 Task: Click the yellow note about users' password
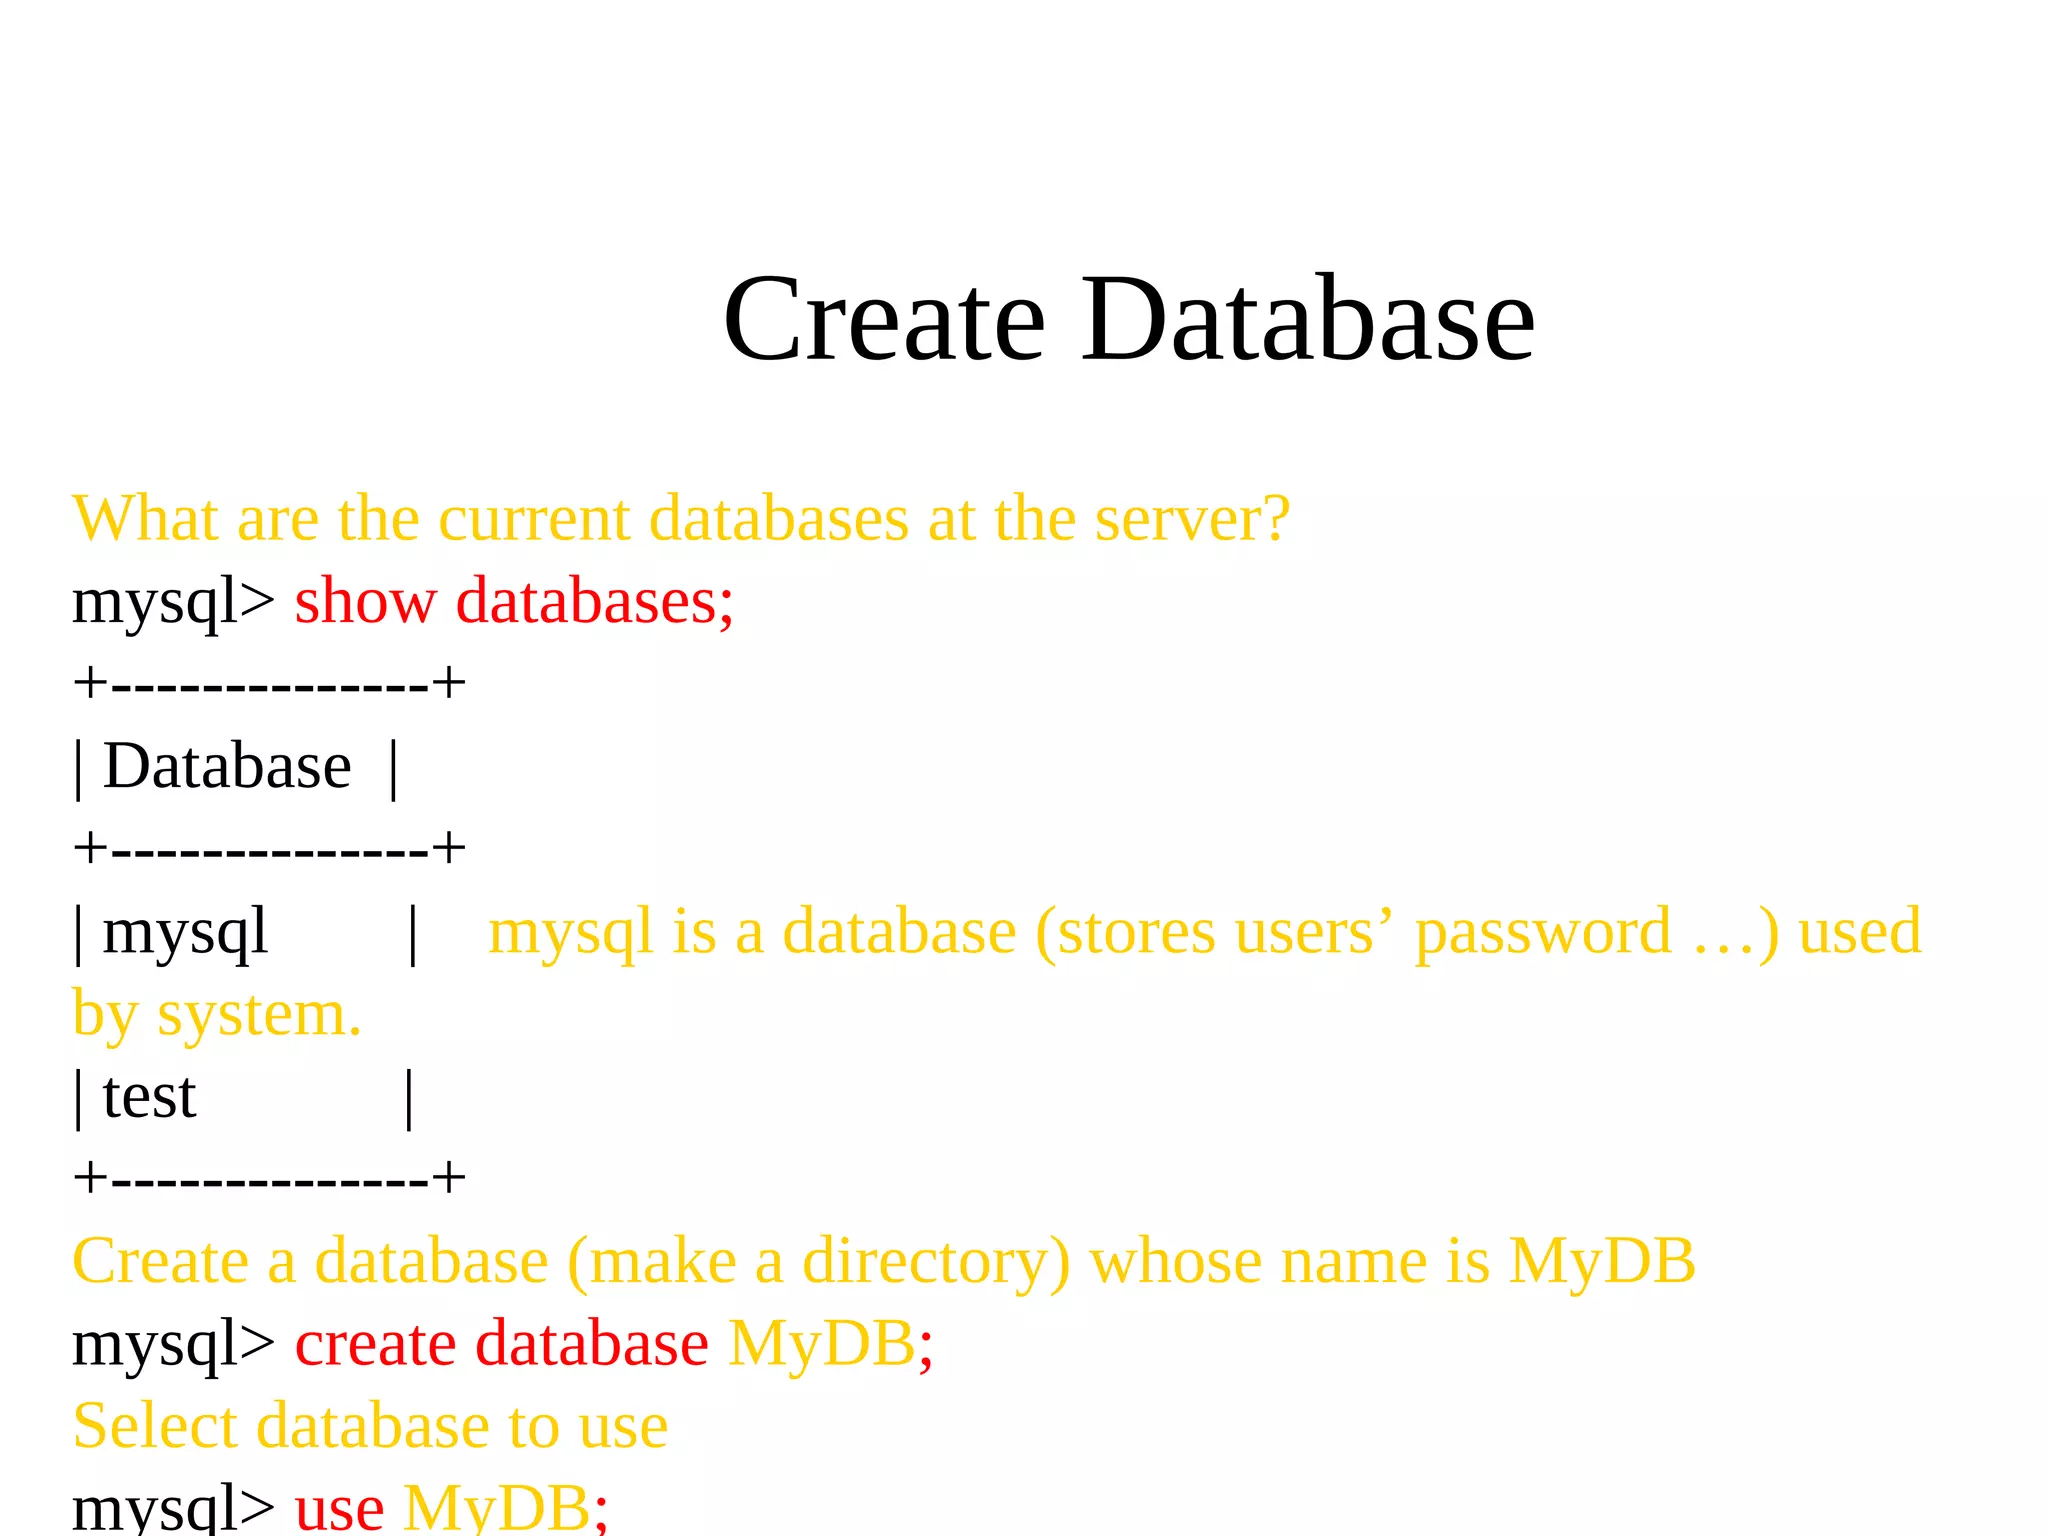point(1204,932)
